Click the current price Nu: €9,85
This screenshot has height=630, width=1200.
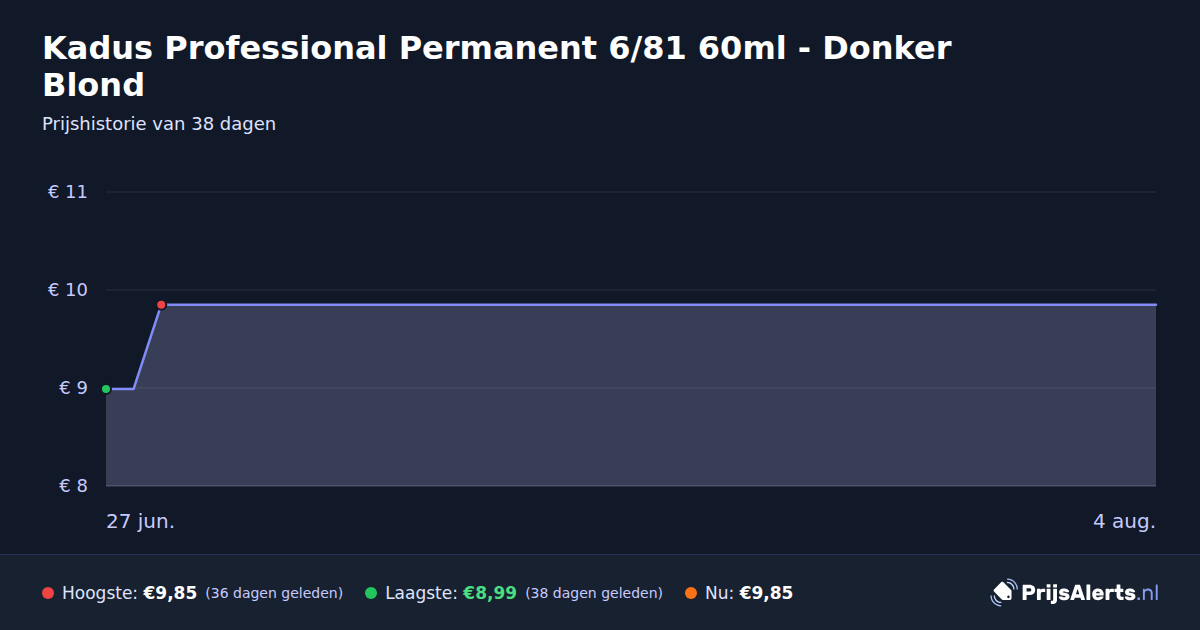pyautogui.click(x=749, y=593)
